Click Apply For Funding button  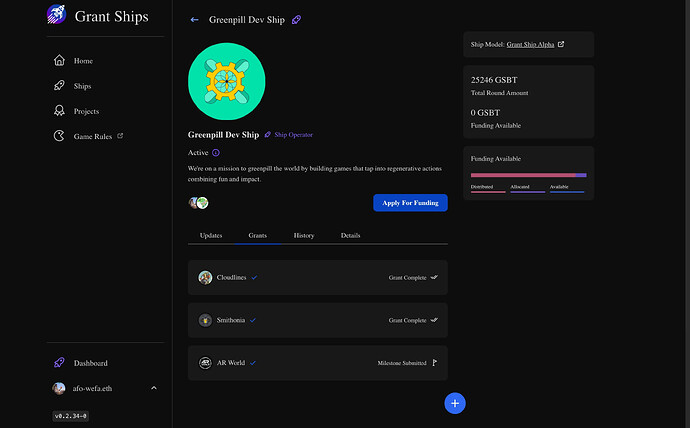tap(410, 203)
